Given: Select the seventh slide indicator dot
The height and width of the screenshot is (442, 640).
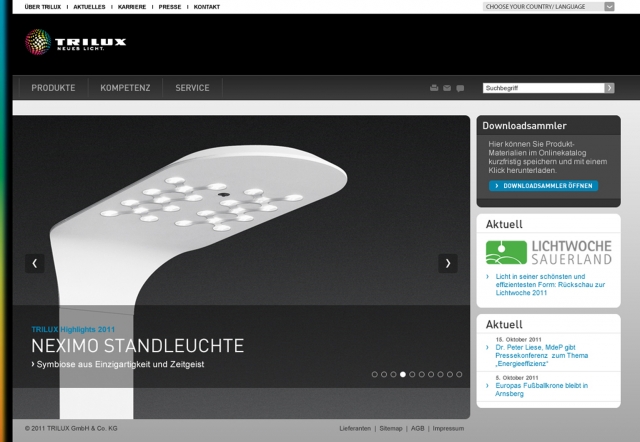Looking at the screenshot, I should (x=431, y=374).
